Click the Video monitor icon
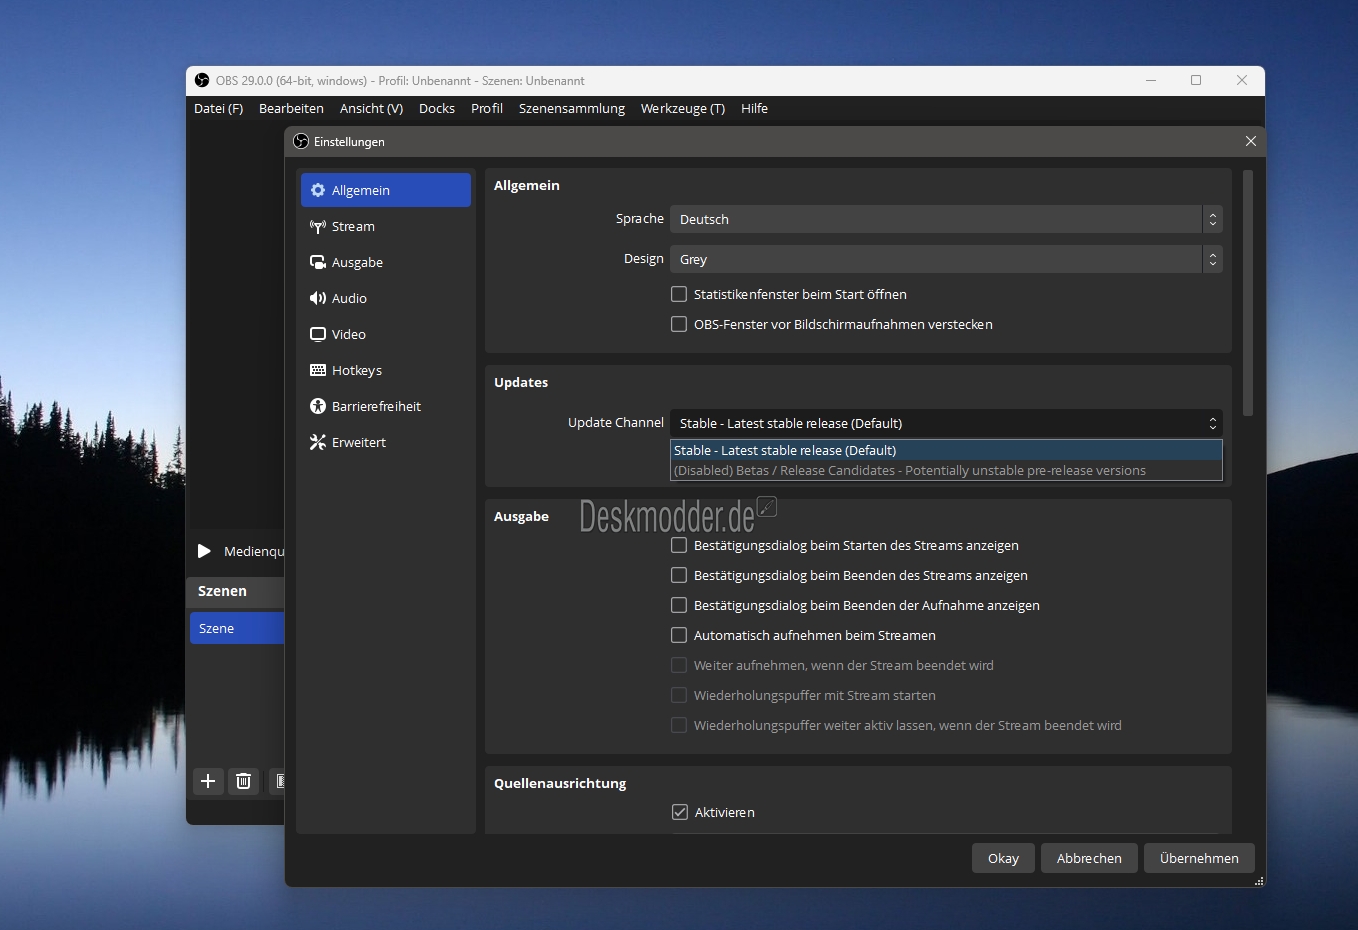 click(318, 334)
